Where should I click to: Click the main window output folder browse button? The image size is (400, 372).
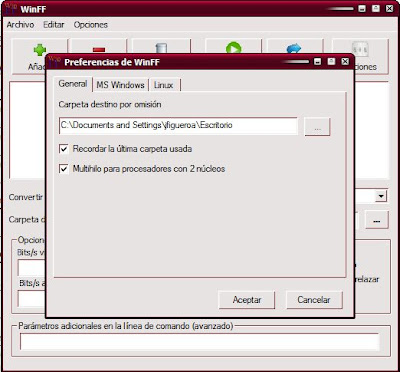[x=377, y=220]
